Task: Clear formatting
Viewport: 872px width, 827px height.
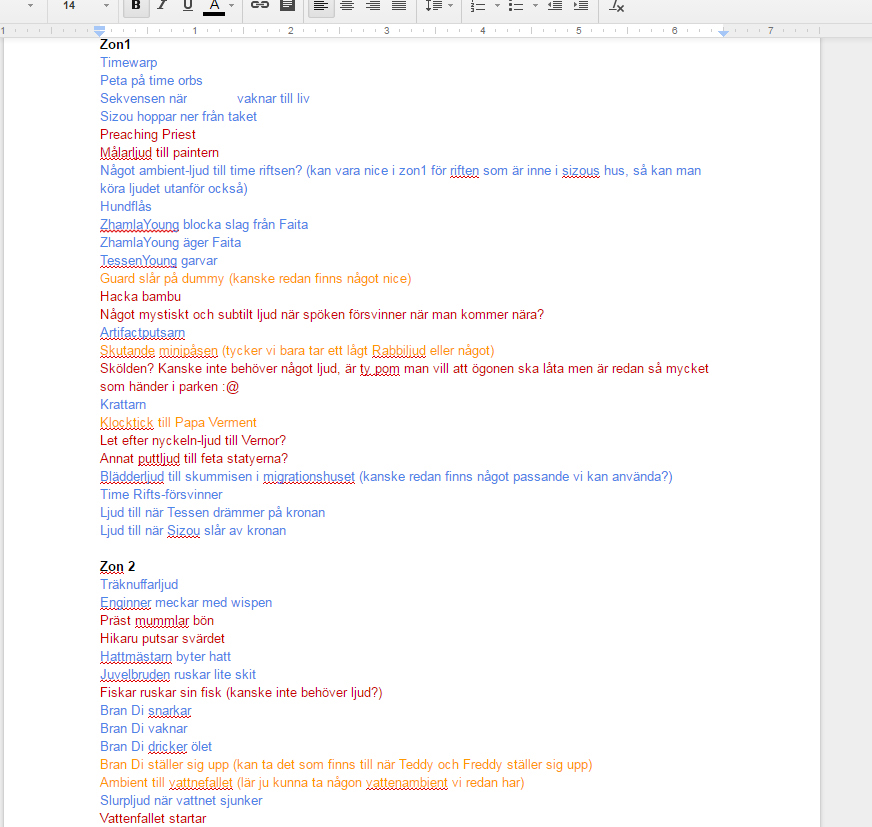Action: pyautogui.click(x=616, y=6)
